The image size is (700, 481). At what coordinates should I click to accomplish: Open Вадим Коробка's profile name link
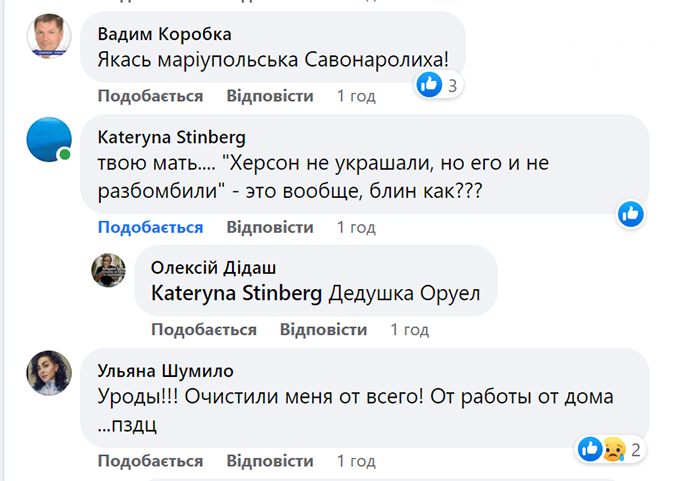point(164,35)
